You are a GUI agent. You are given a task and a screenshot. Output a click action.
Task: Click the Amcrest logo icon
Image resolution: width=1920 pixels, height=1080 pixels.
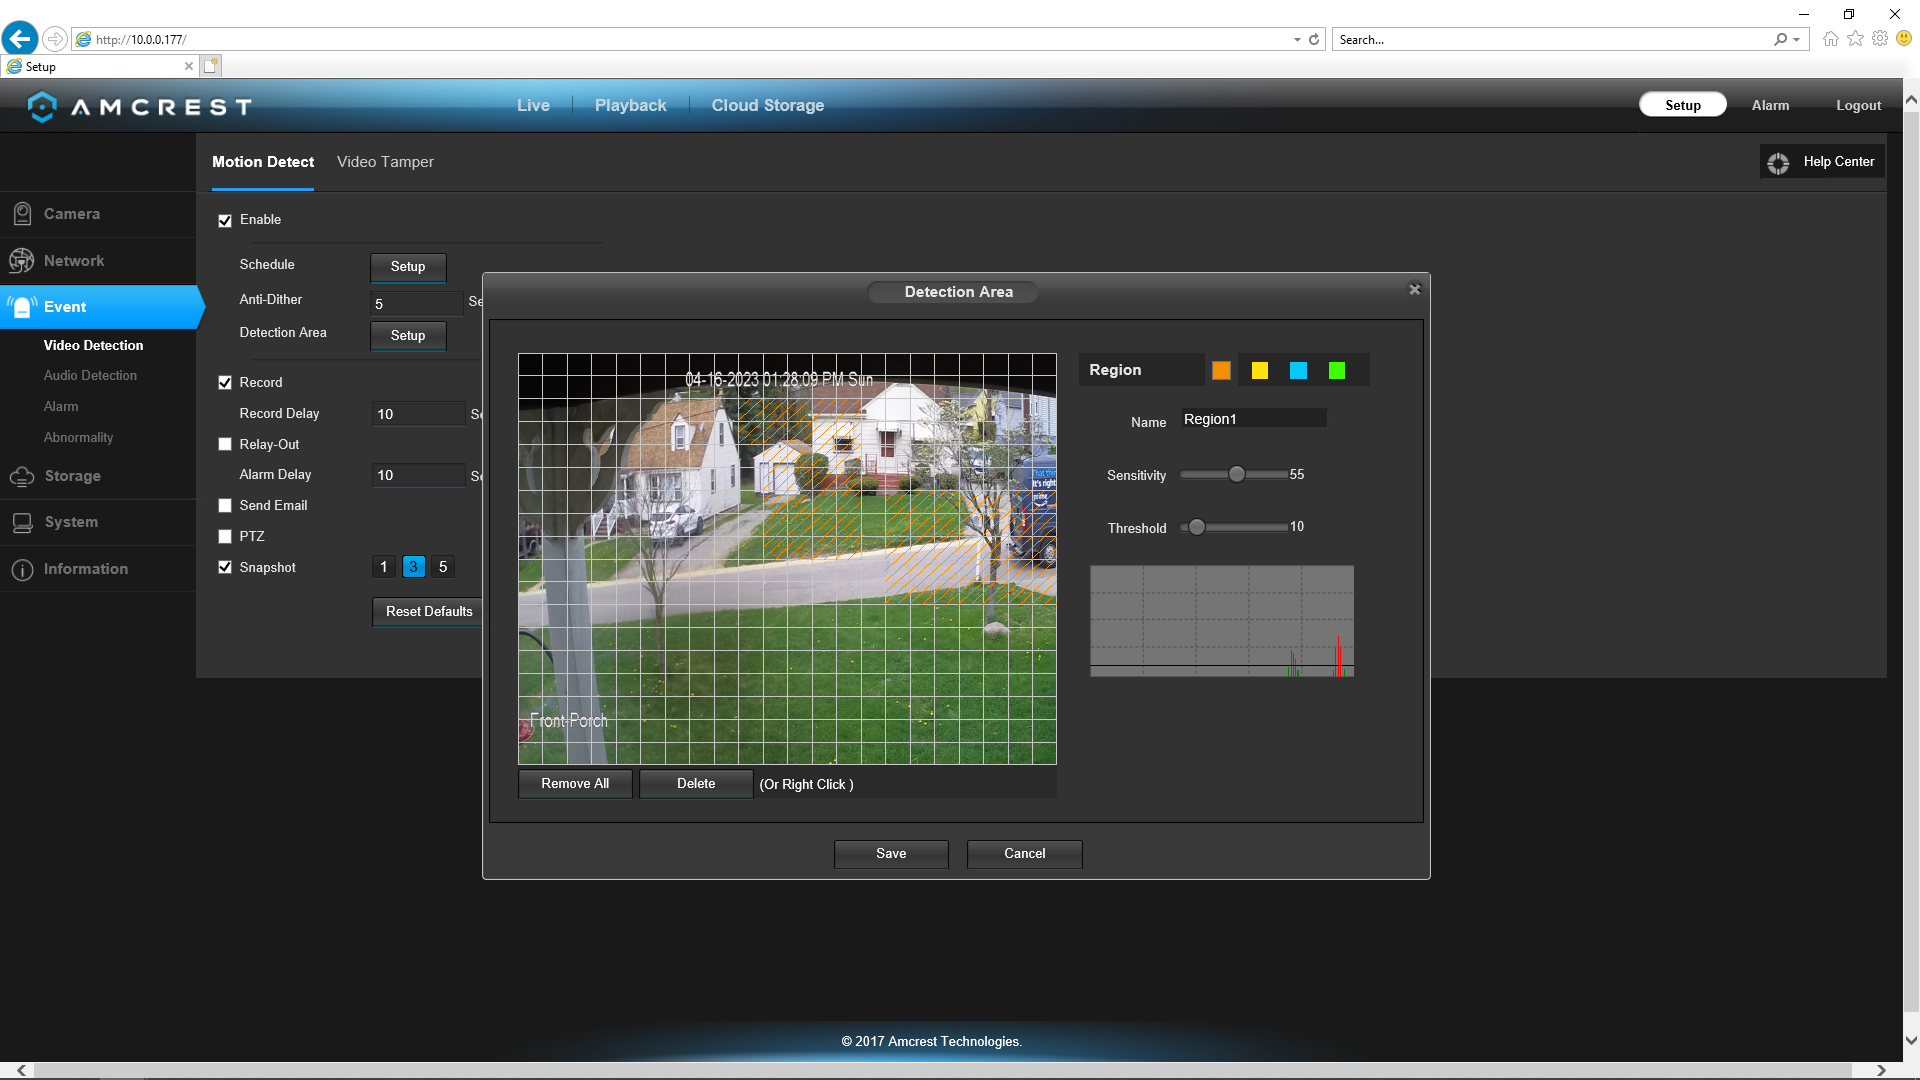point(42,106)
